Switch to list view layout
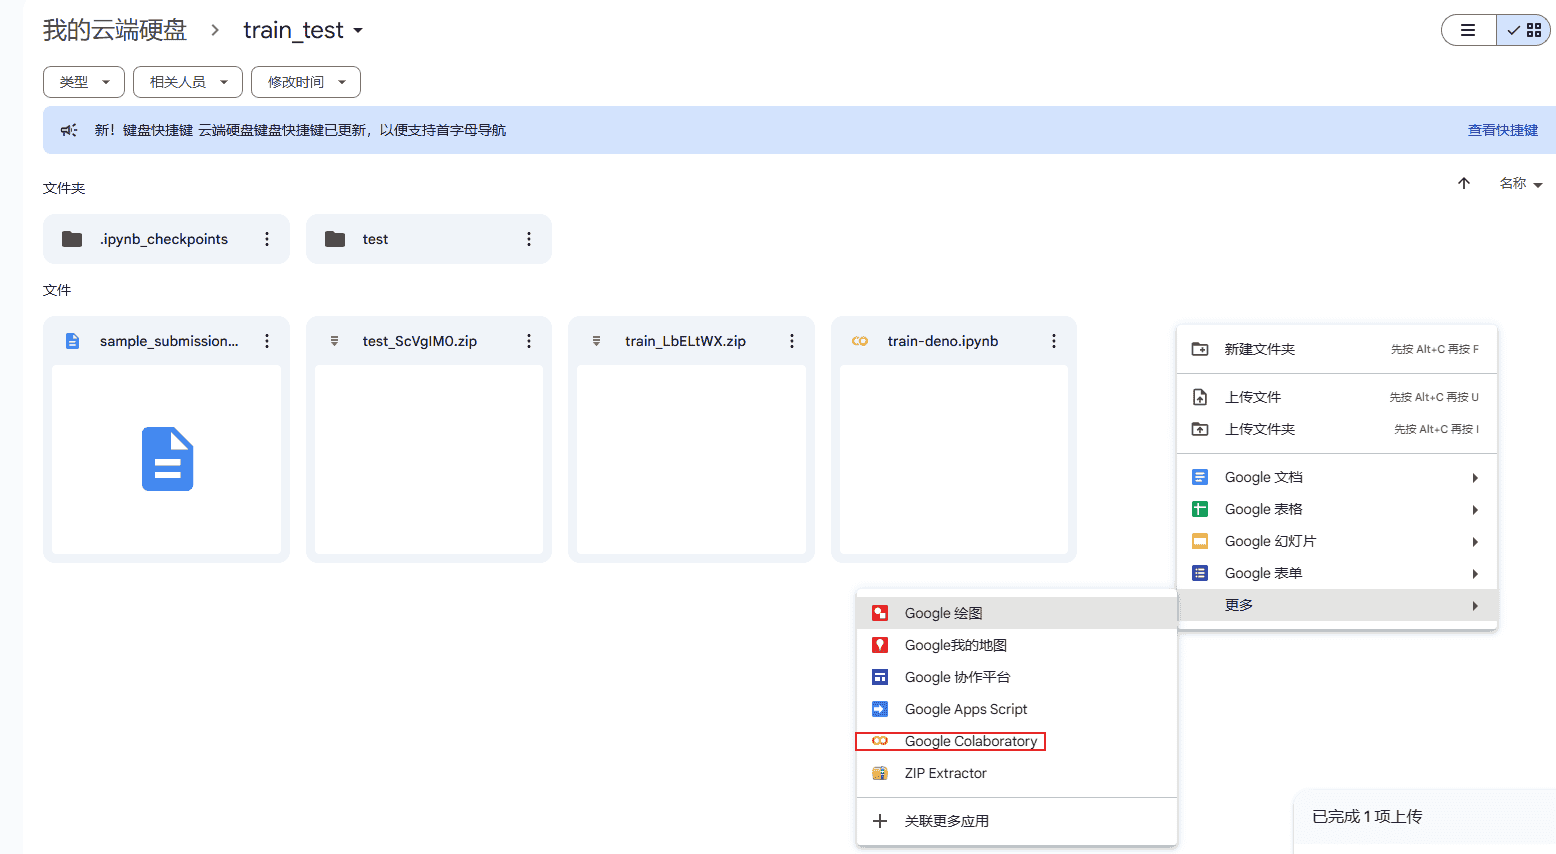Viewport: 1556px width, 854px height. pos(1468,30)
